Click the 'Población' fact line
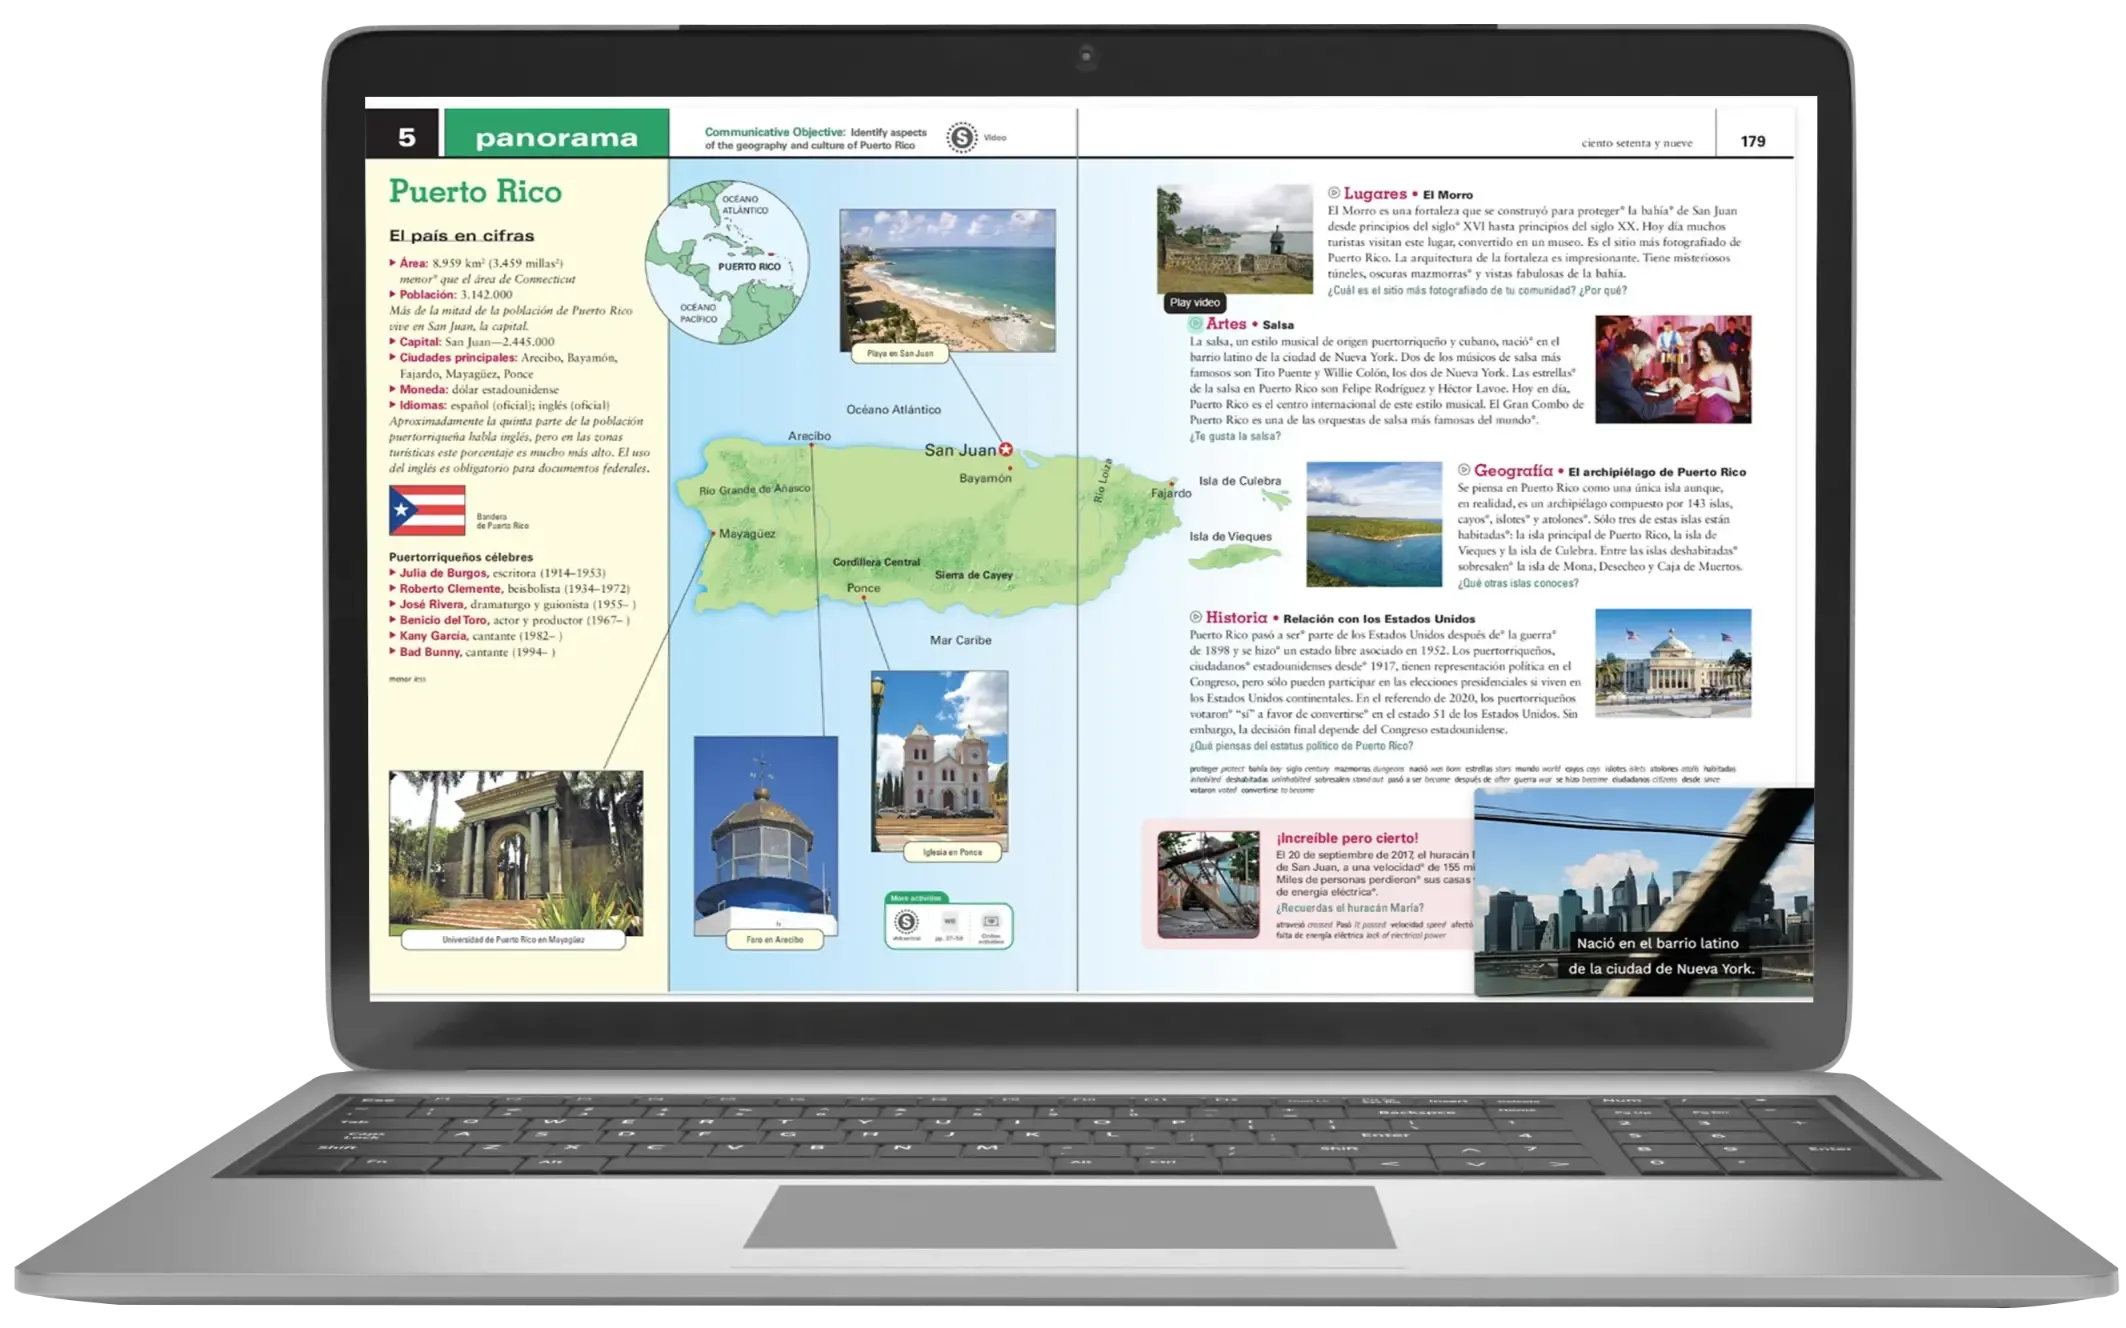This screenshot has width=2126, height=1328. (451, 295)
